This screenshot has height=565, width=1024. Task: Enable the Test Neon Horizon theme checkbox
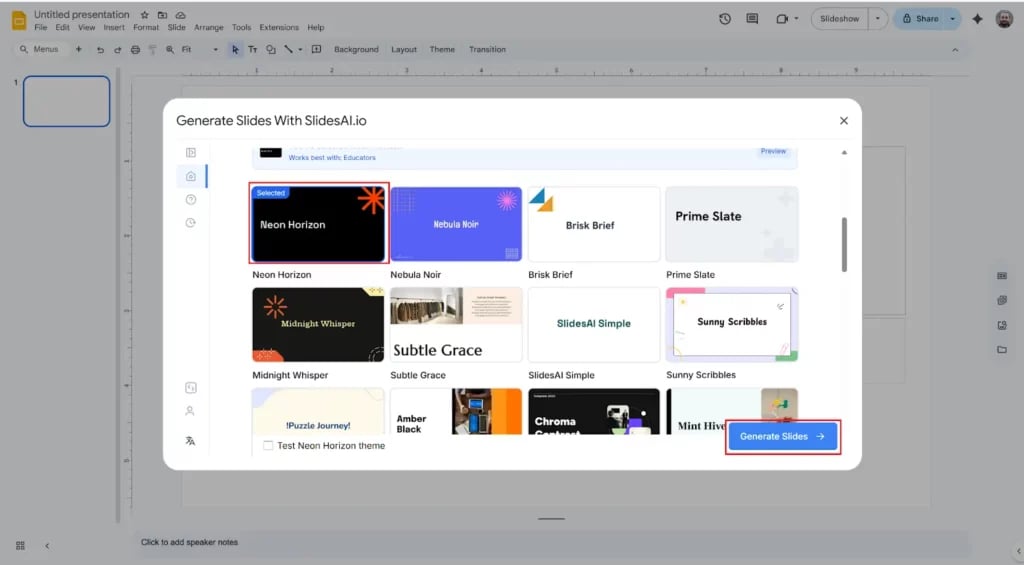click(268, 446)
